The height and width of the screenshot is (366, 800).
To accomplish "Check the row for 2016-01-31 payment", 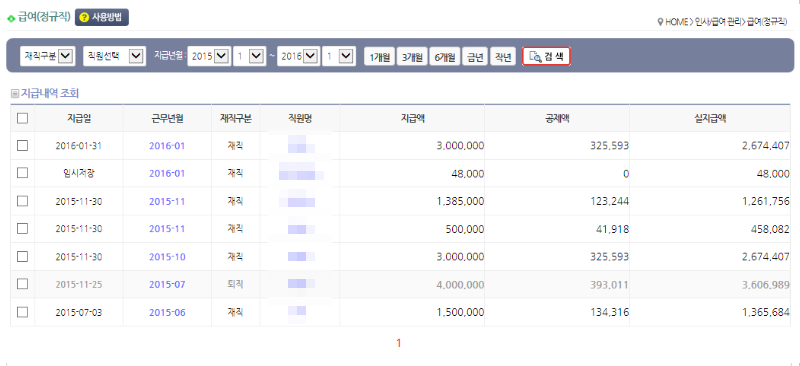I will click(22, 146).
